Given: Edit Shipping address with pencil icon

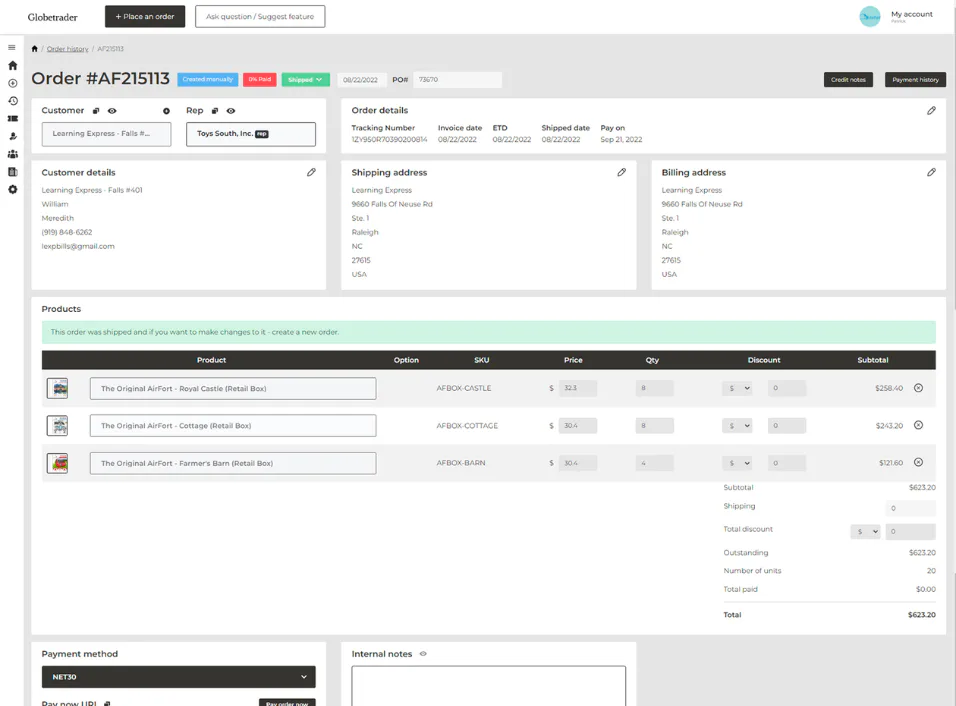Looking at the screenshot, I should (621, 173).
